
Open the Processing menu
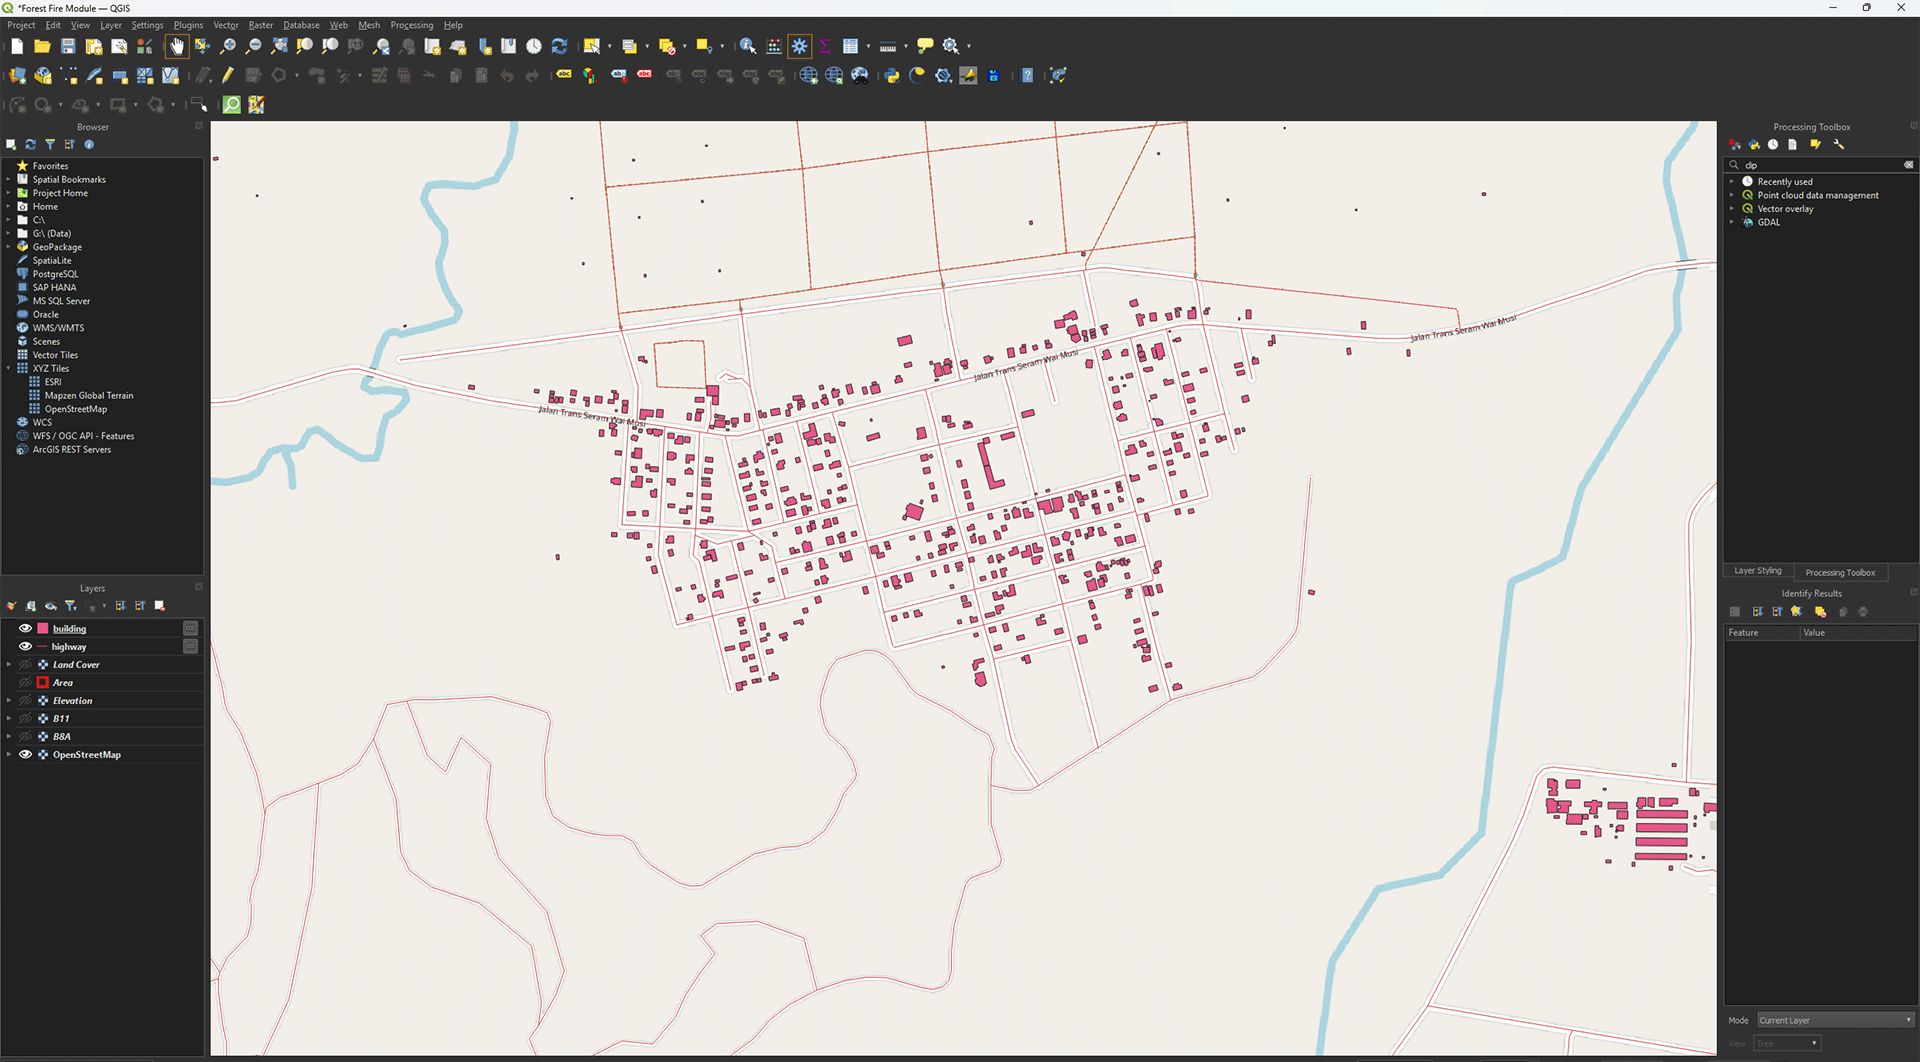pyautogui.click(x=411, y=25)
